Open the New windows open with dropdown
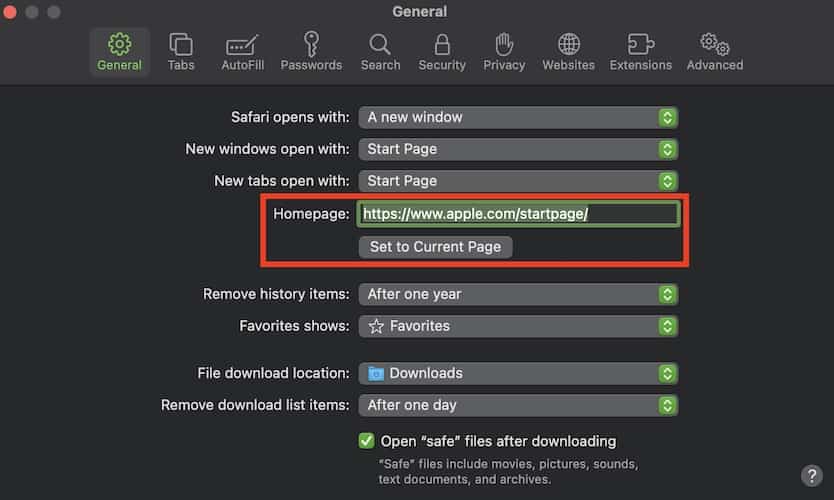Image resolution: width=834 pixels, height=500 pixels. coord(518,149)
